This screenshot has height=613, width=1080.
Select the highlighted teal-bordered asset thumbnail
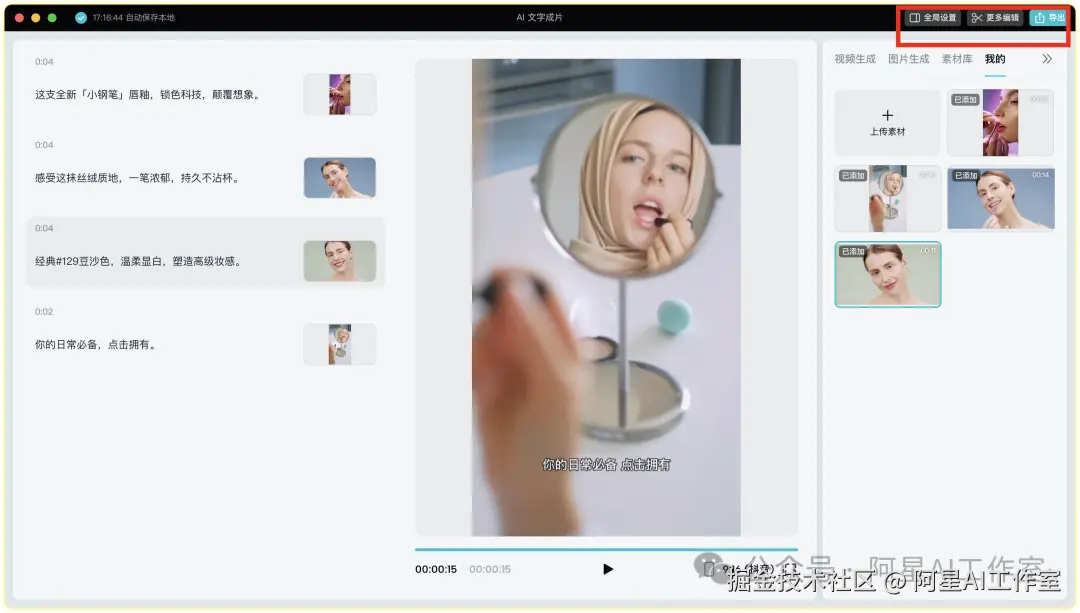[x=887, y=274]
